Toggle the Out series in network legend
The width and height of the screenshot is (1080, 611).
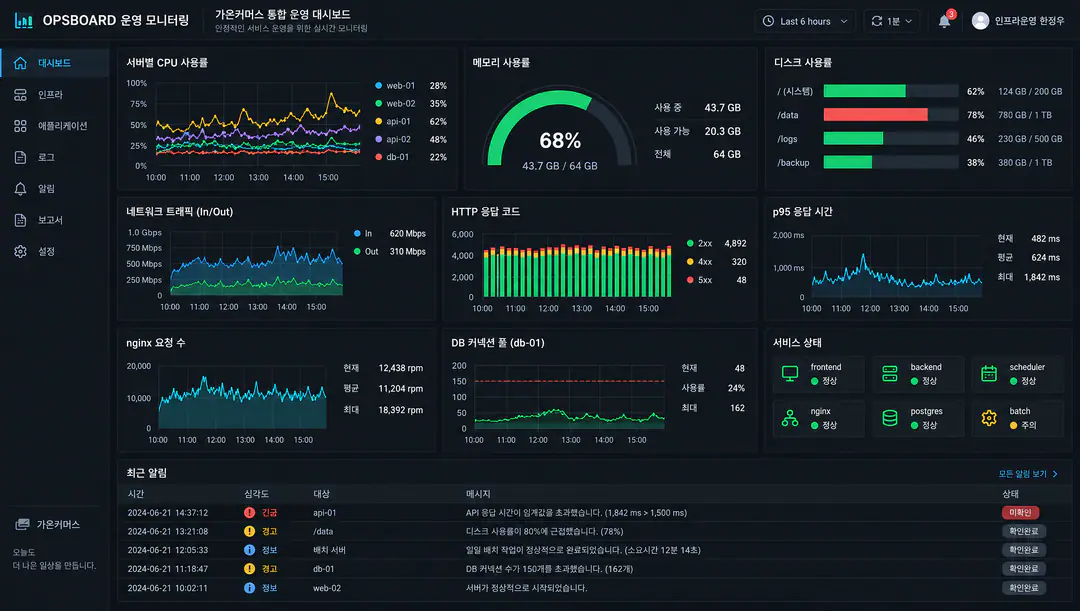tap(389, 251)
